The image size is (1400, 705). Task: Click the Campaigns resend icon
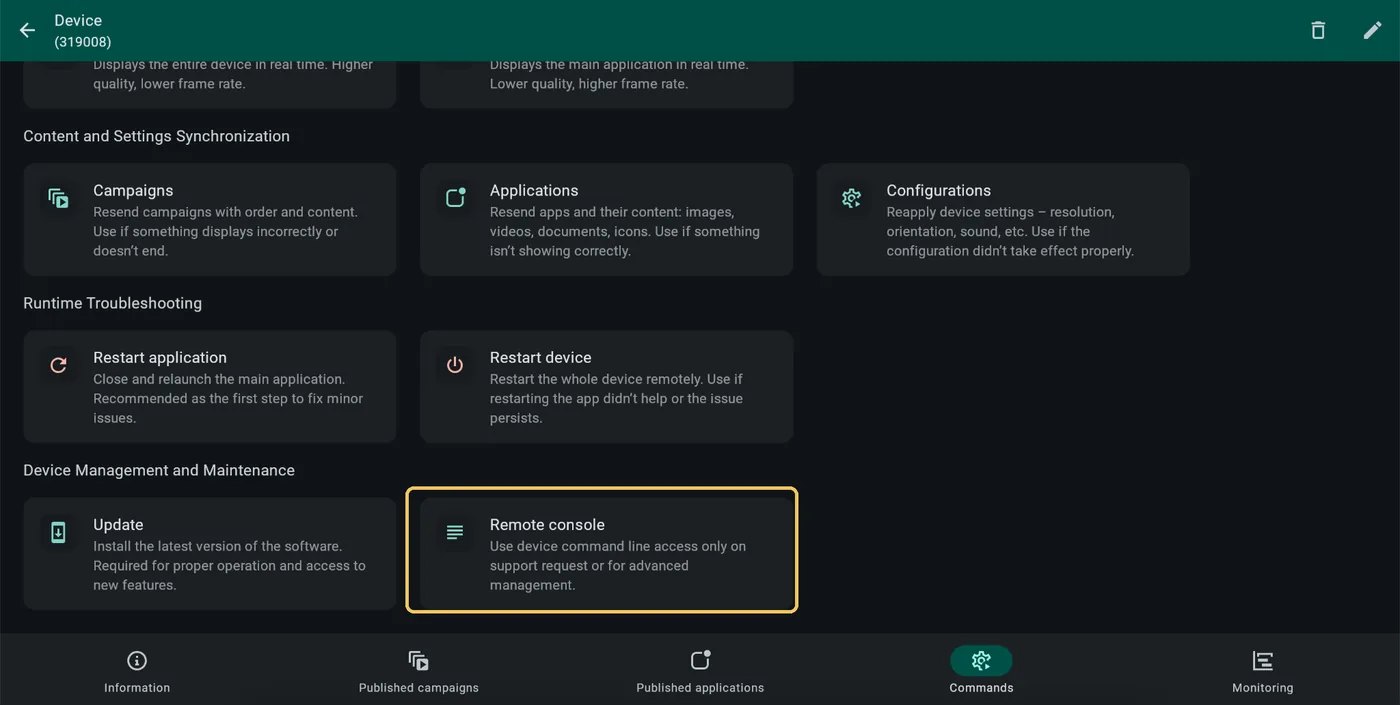[x=58, y=197]
